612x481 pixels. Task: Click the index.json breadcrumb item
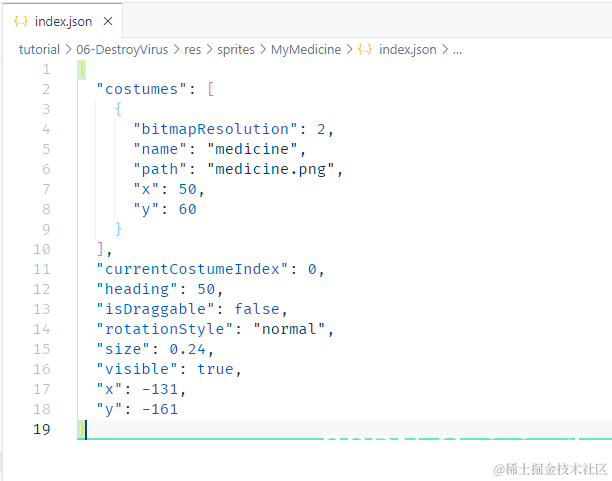click(407, 50)
